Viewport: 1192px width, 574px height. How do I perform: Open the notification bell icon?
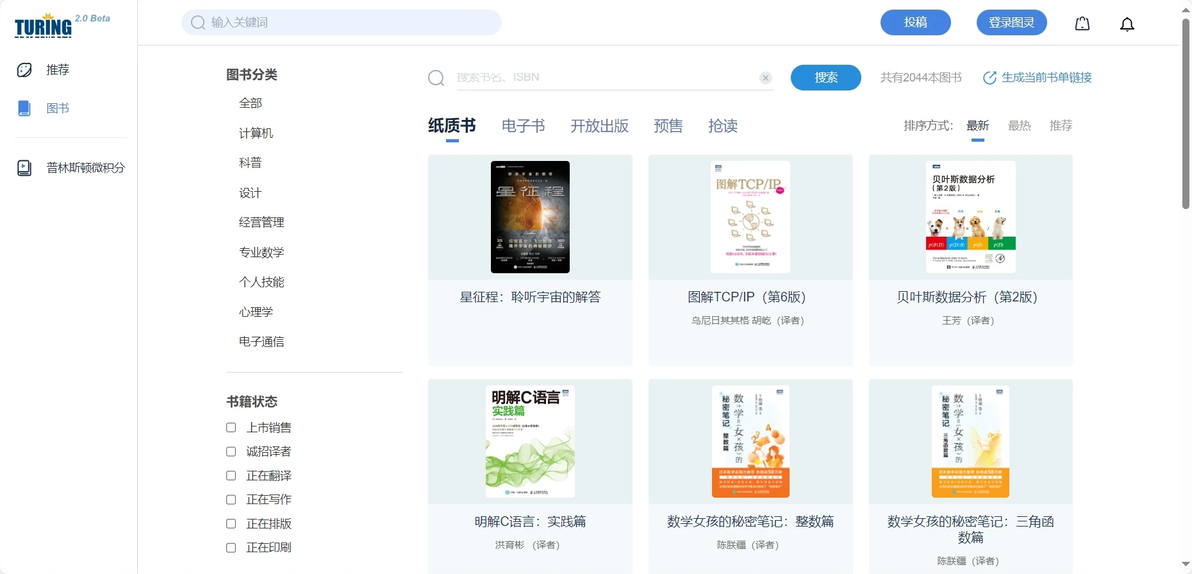point(1127,24)
